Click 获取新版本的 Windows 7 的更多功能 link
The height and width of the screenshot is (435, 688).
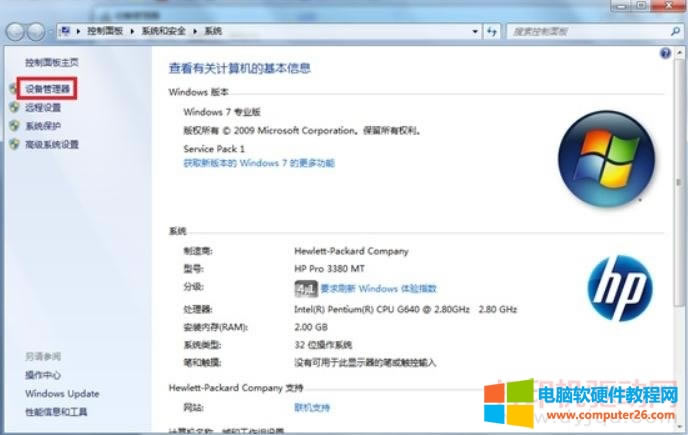tap(259, 163)
